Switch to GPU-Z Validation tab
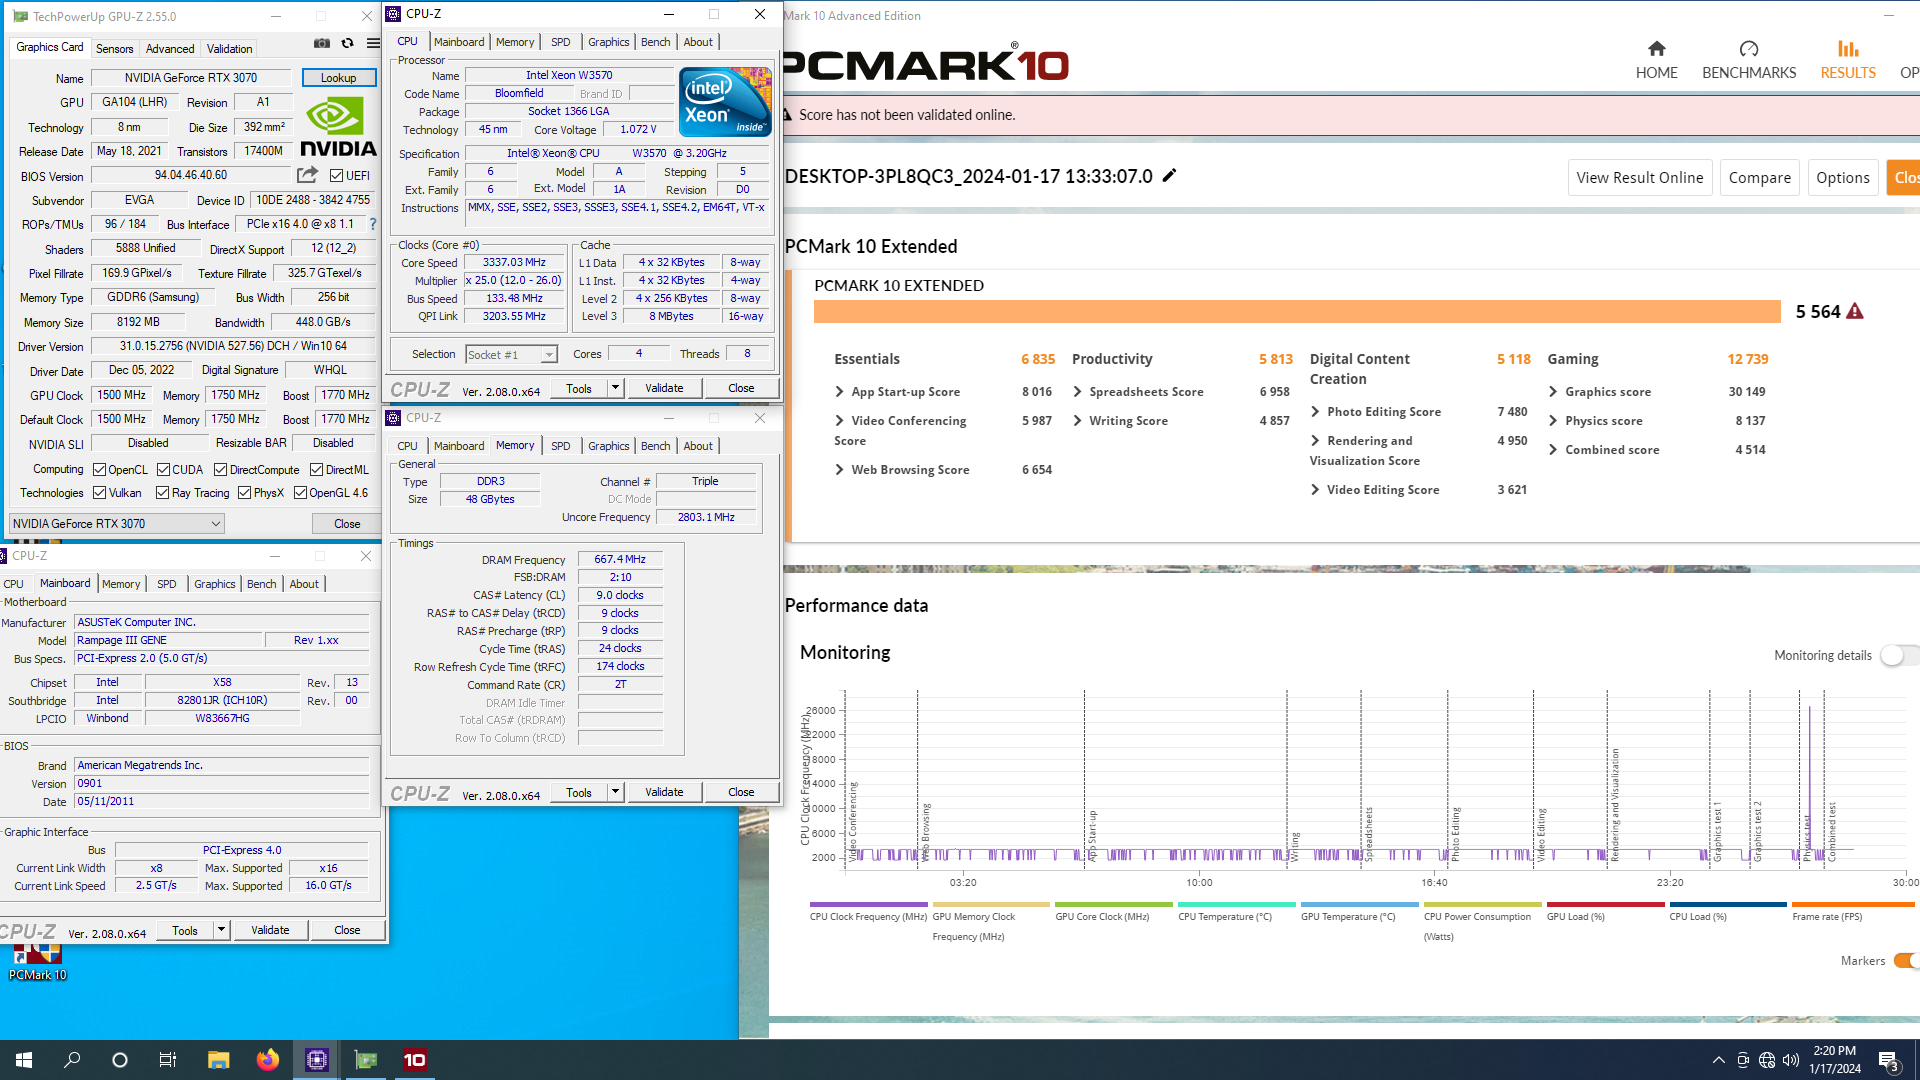Screen dimensions: 1920x1080 click(x=229, y=49)
